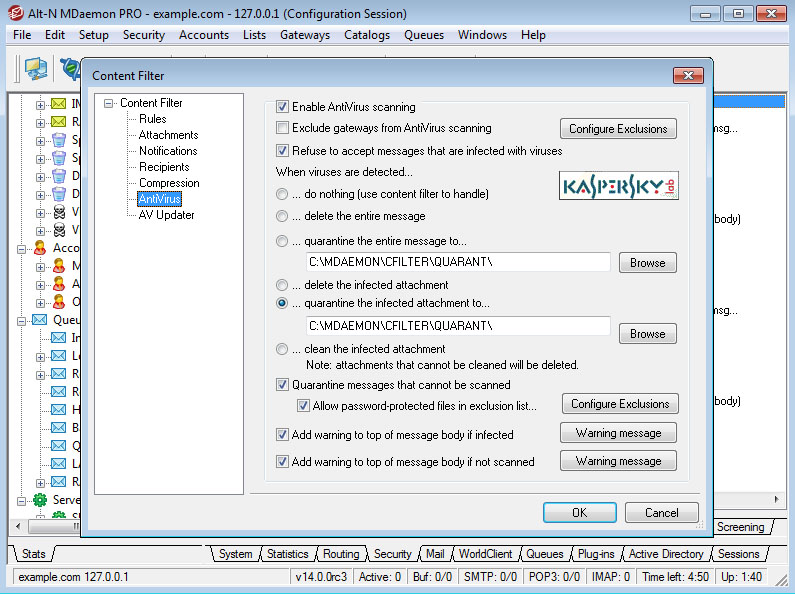This screenshot has height=594, width=795.
Task: Click the Accounts person icon in the tree
Action: click(40, 247)
